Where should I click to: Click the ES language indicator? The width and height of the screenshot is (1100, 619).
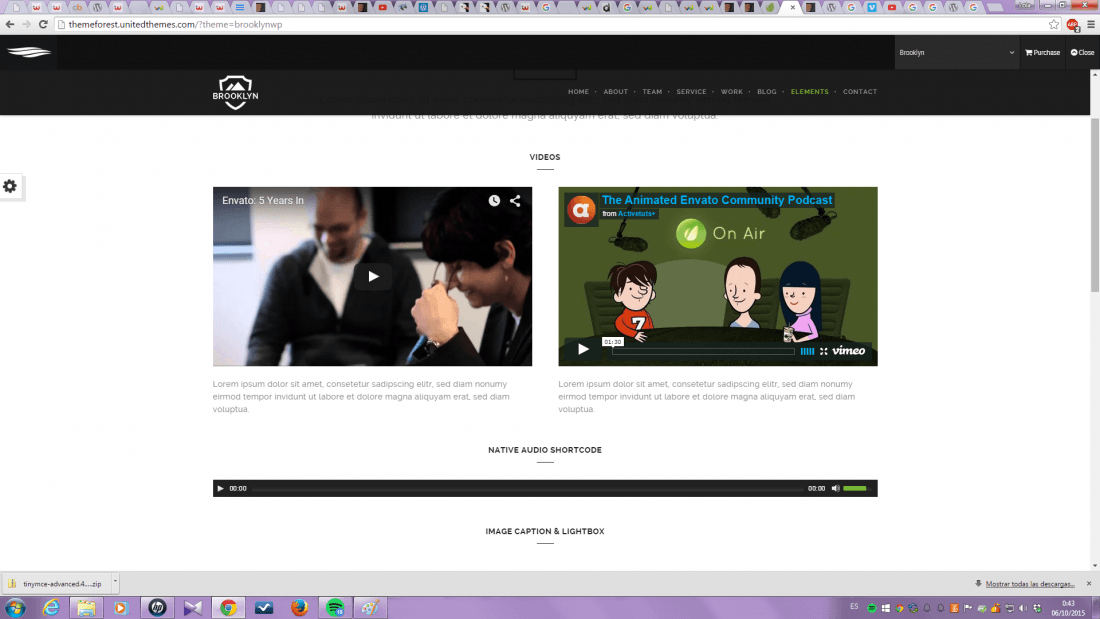(854, 606)
